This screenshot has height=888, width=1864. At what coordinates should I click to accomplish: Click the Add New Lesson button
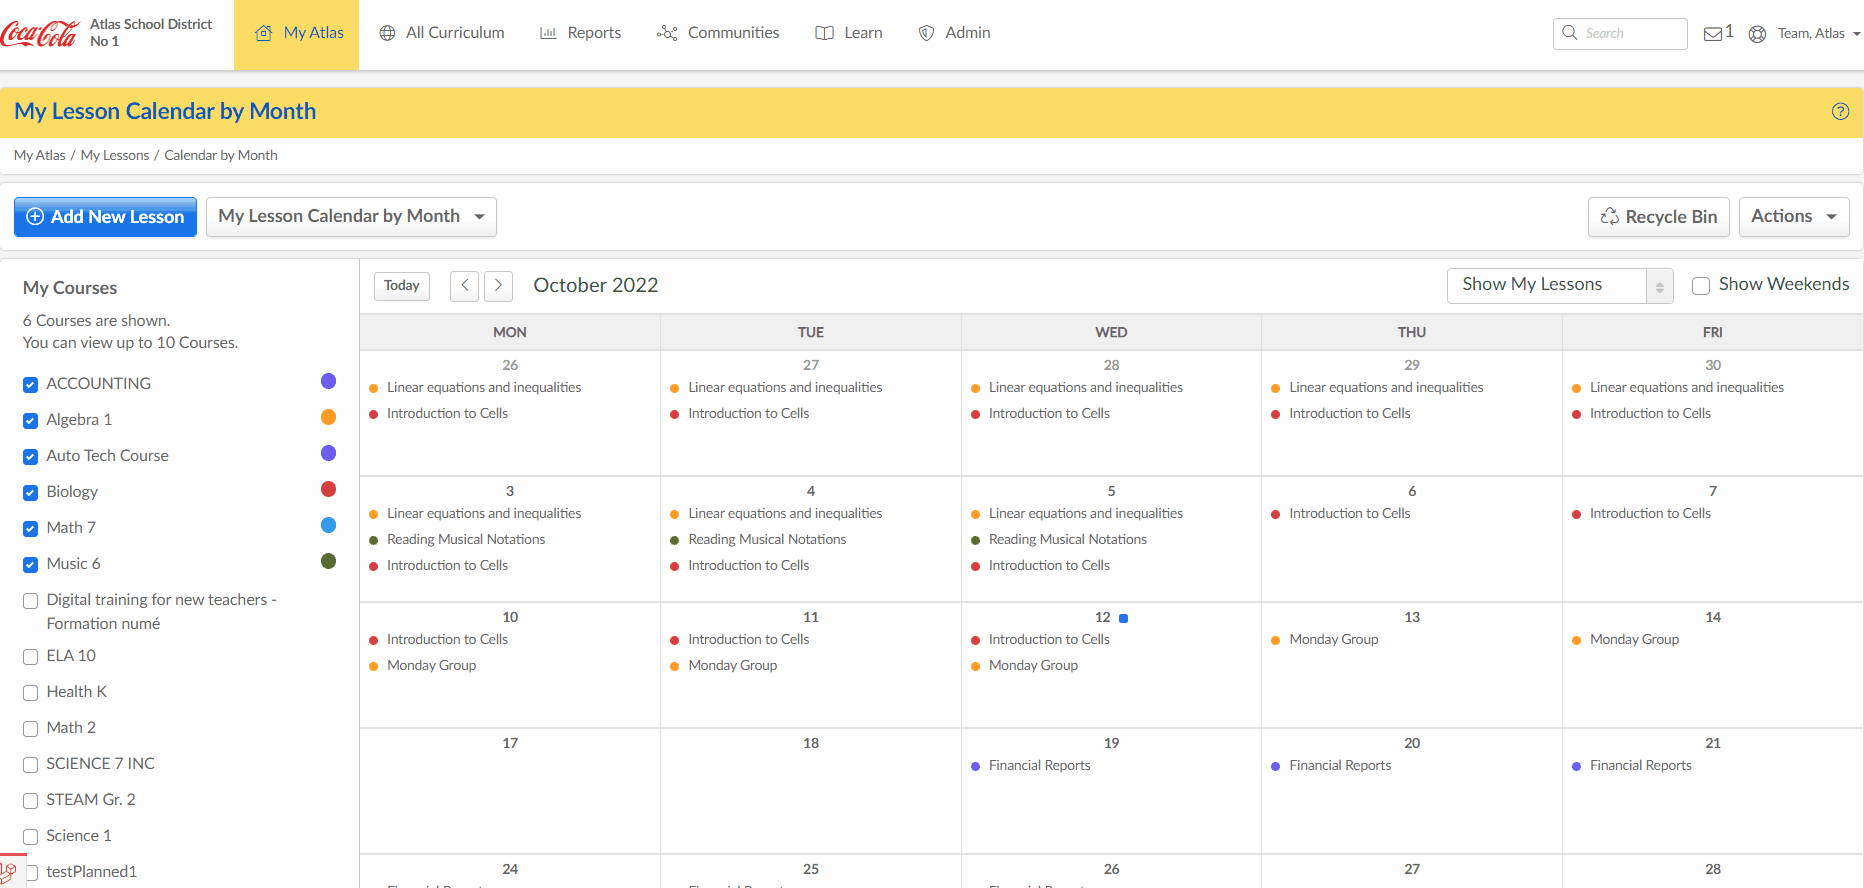(x=105, y=217)
